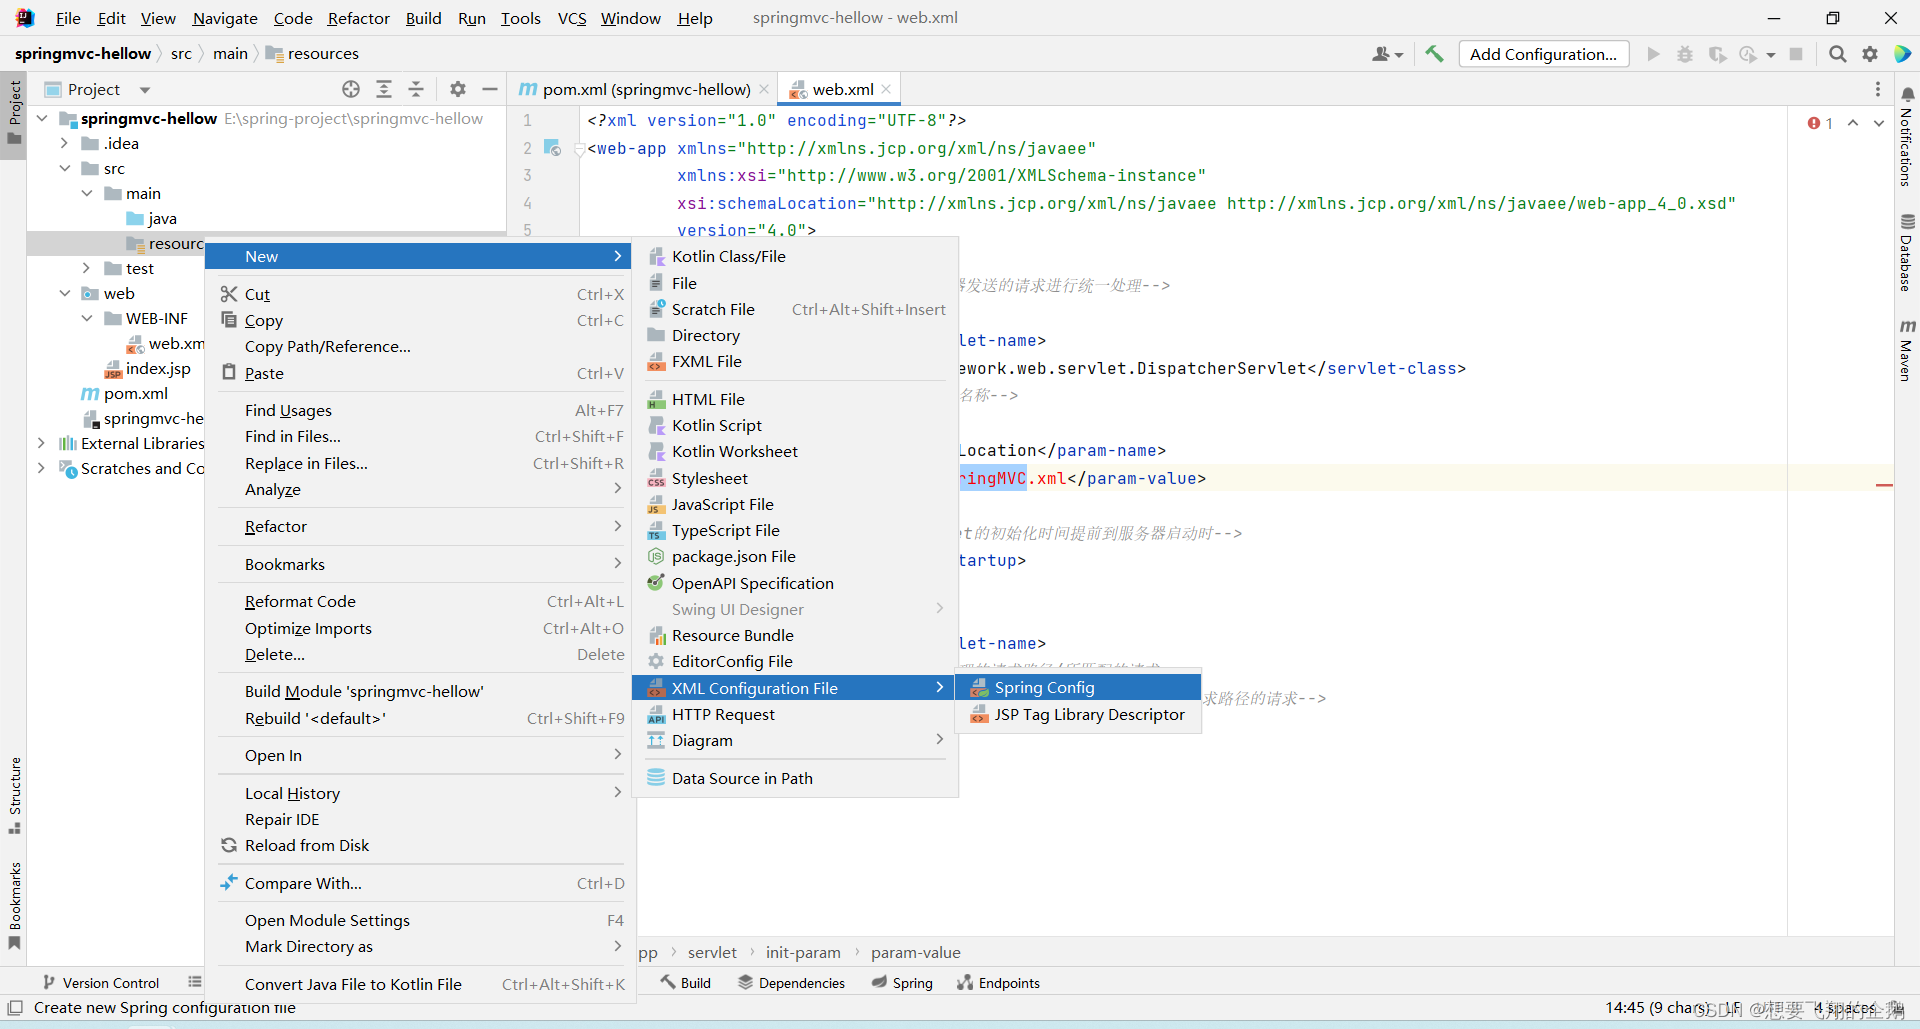Click the Stop square icon
This screenshot has height=1029, width=1920.
[x=1796, y=54]
